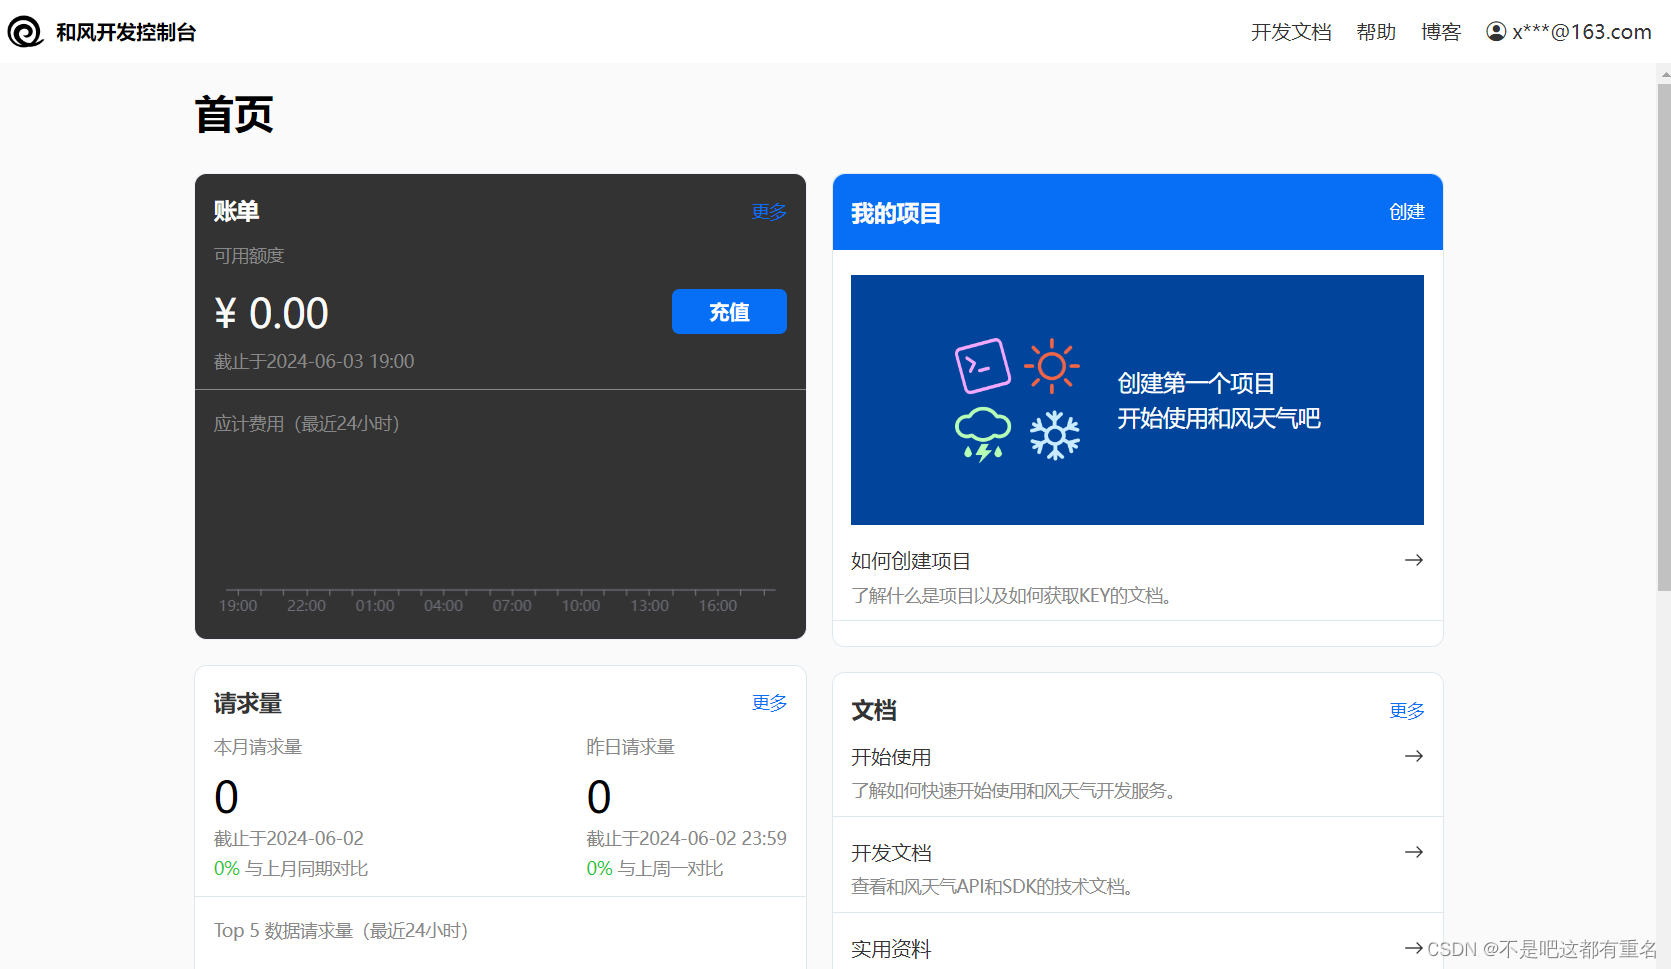Click the 请求量 card title
The height and width of the screenshot is (969, 1671).
pos(248,704)
